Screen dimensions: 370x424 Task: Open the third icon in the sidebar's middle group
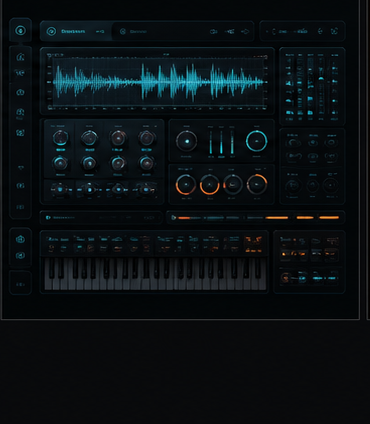20,92
